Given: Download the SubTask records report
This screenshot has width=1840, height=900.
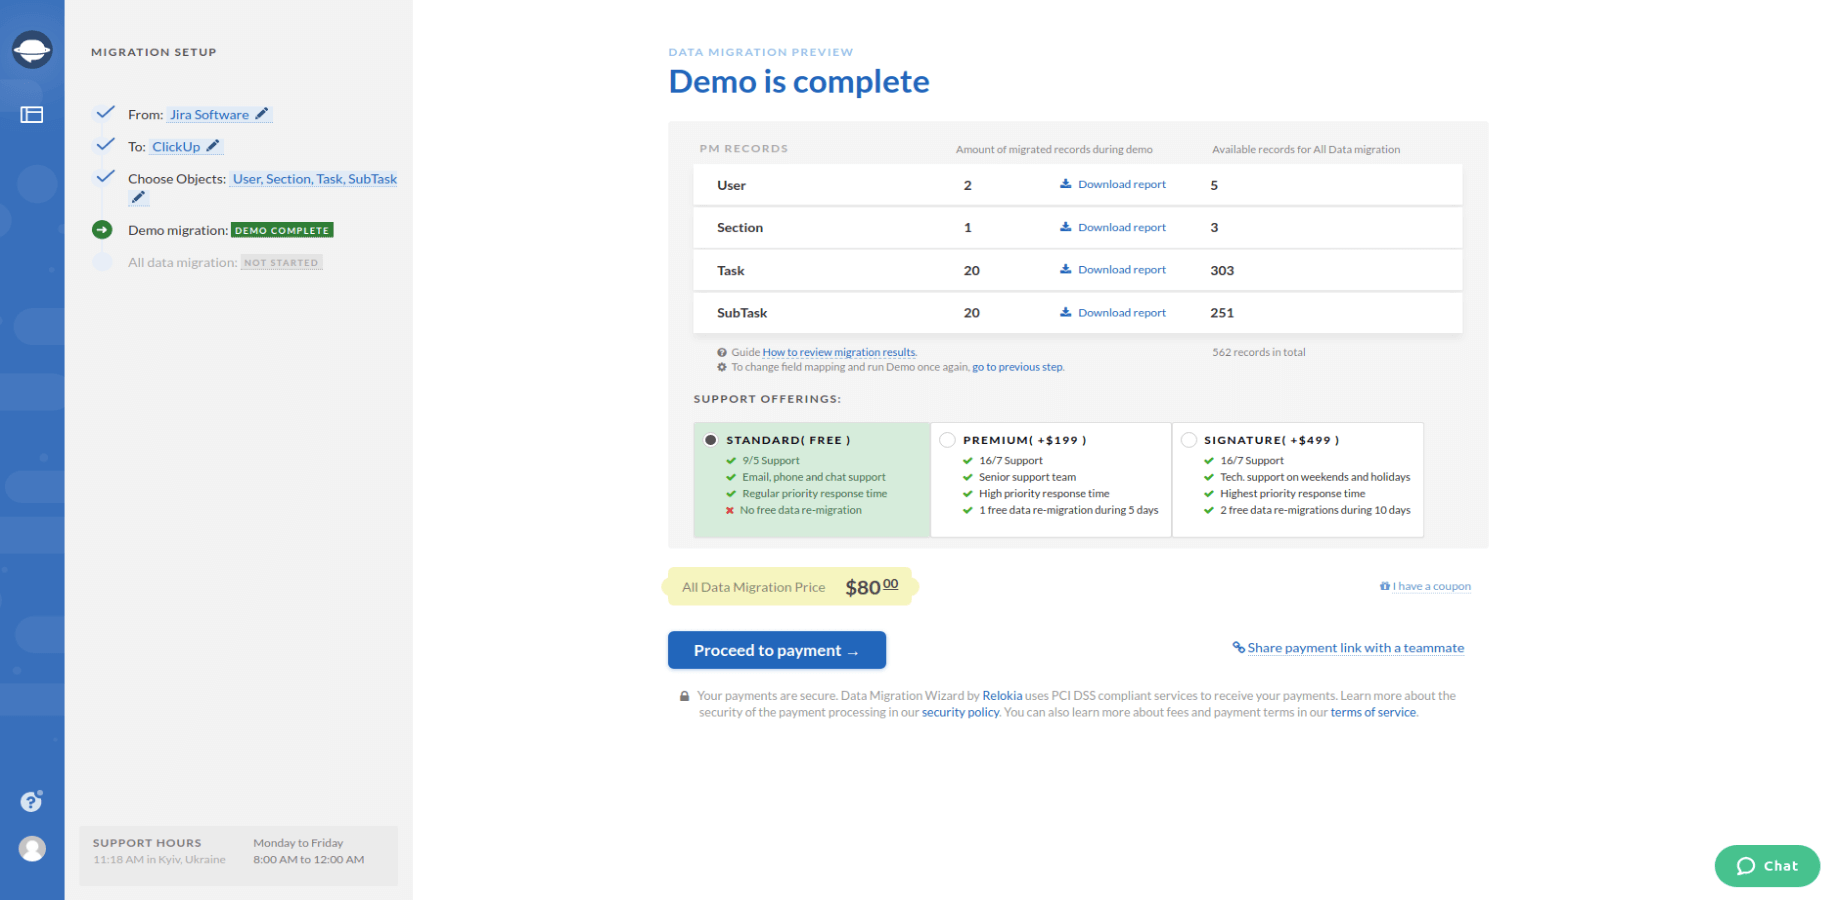Looking at the screenshot, I should click(1113, 313).
